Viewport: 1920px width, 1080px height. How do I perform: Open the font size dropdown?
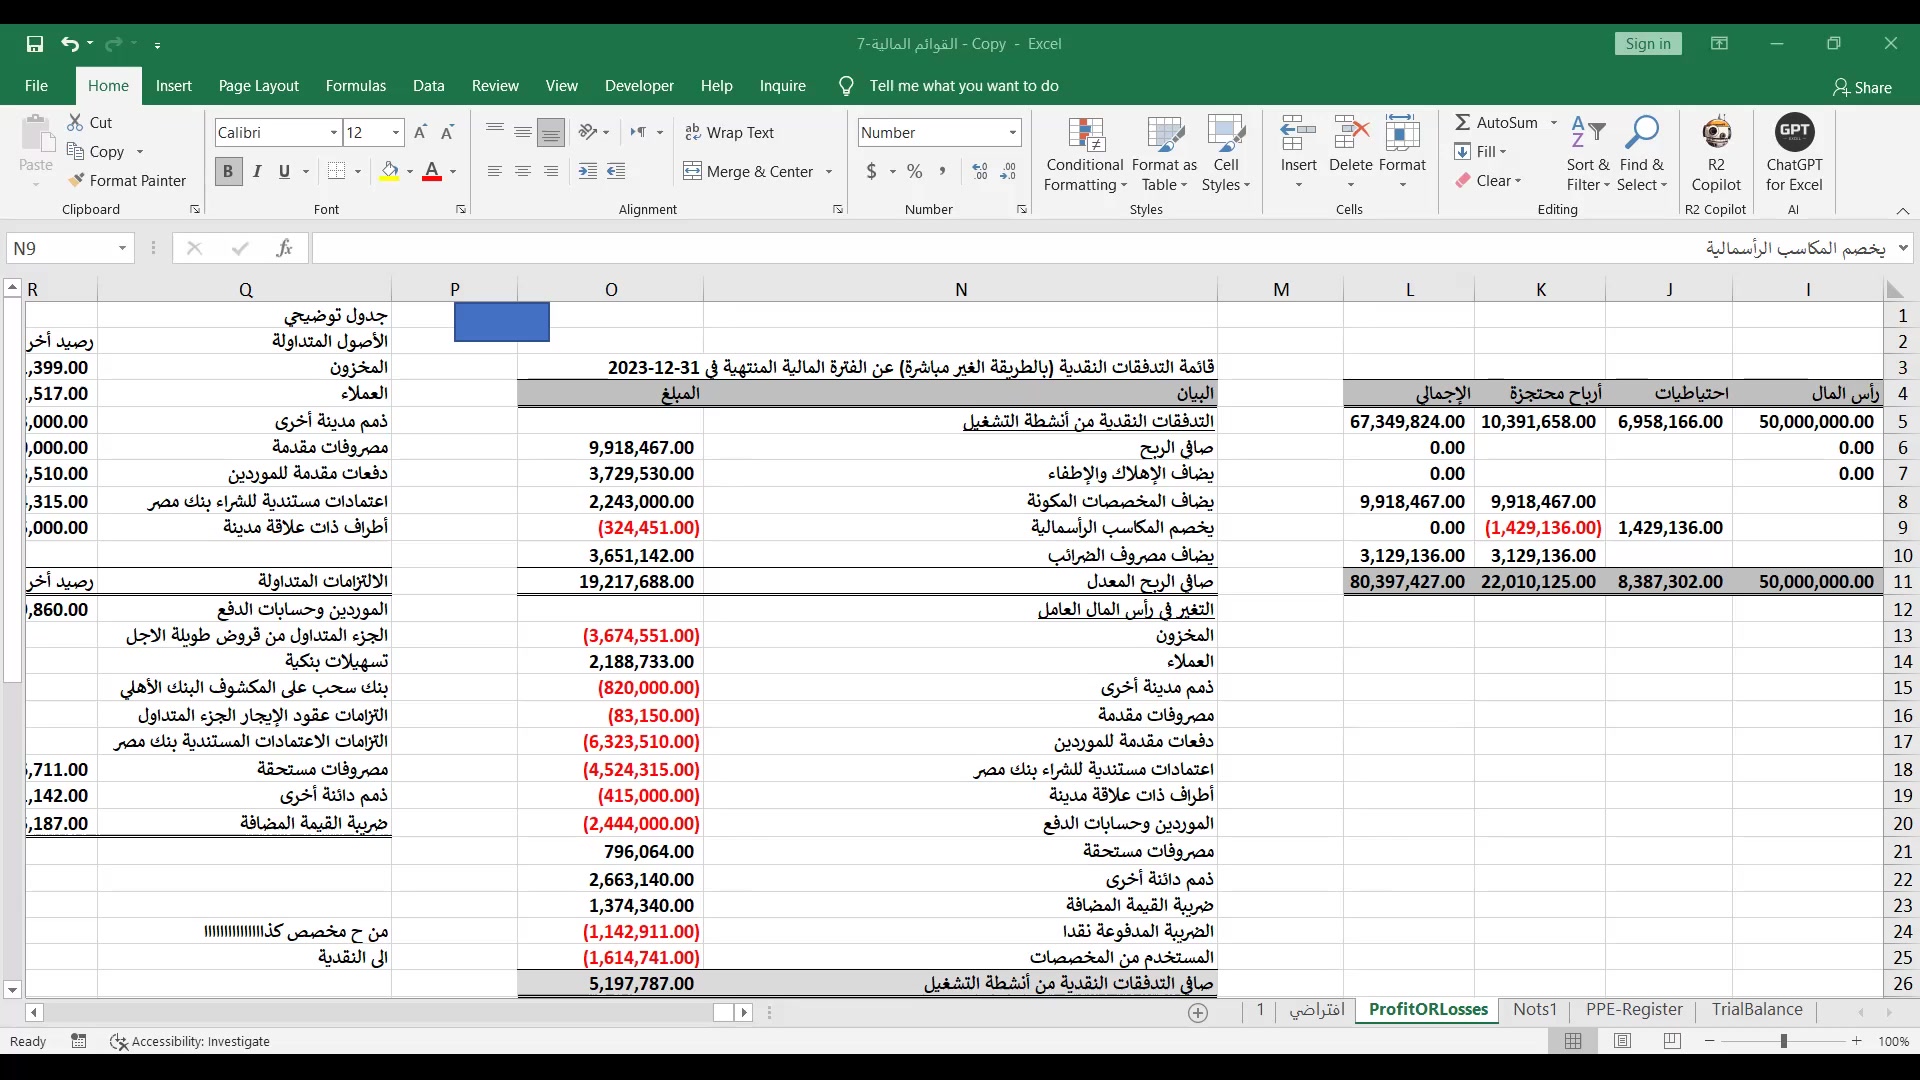(x=396, y=133)
